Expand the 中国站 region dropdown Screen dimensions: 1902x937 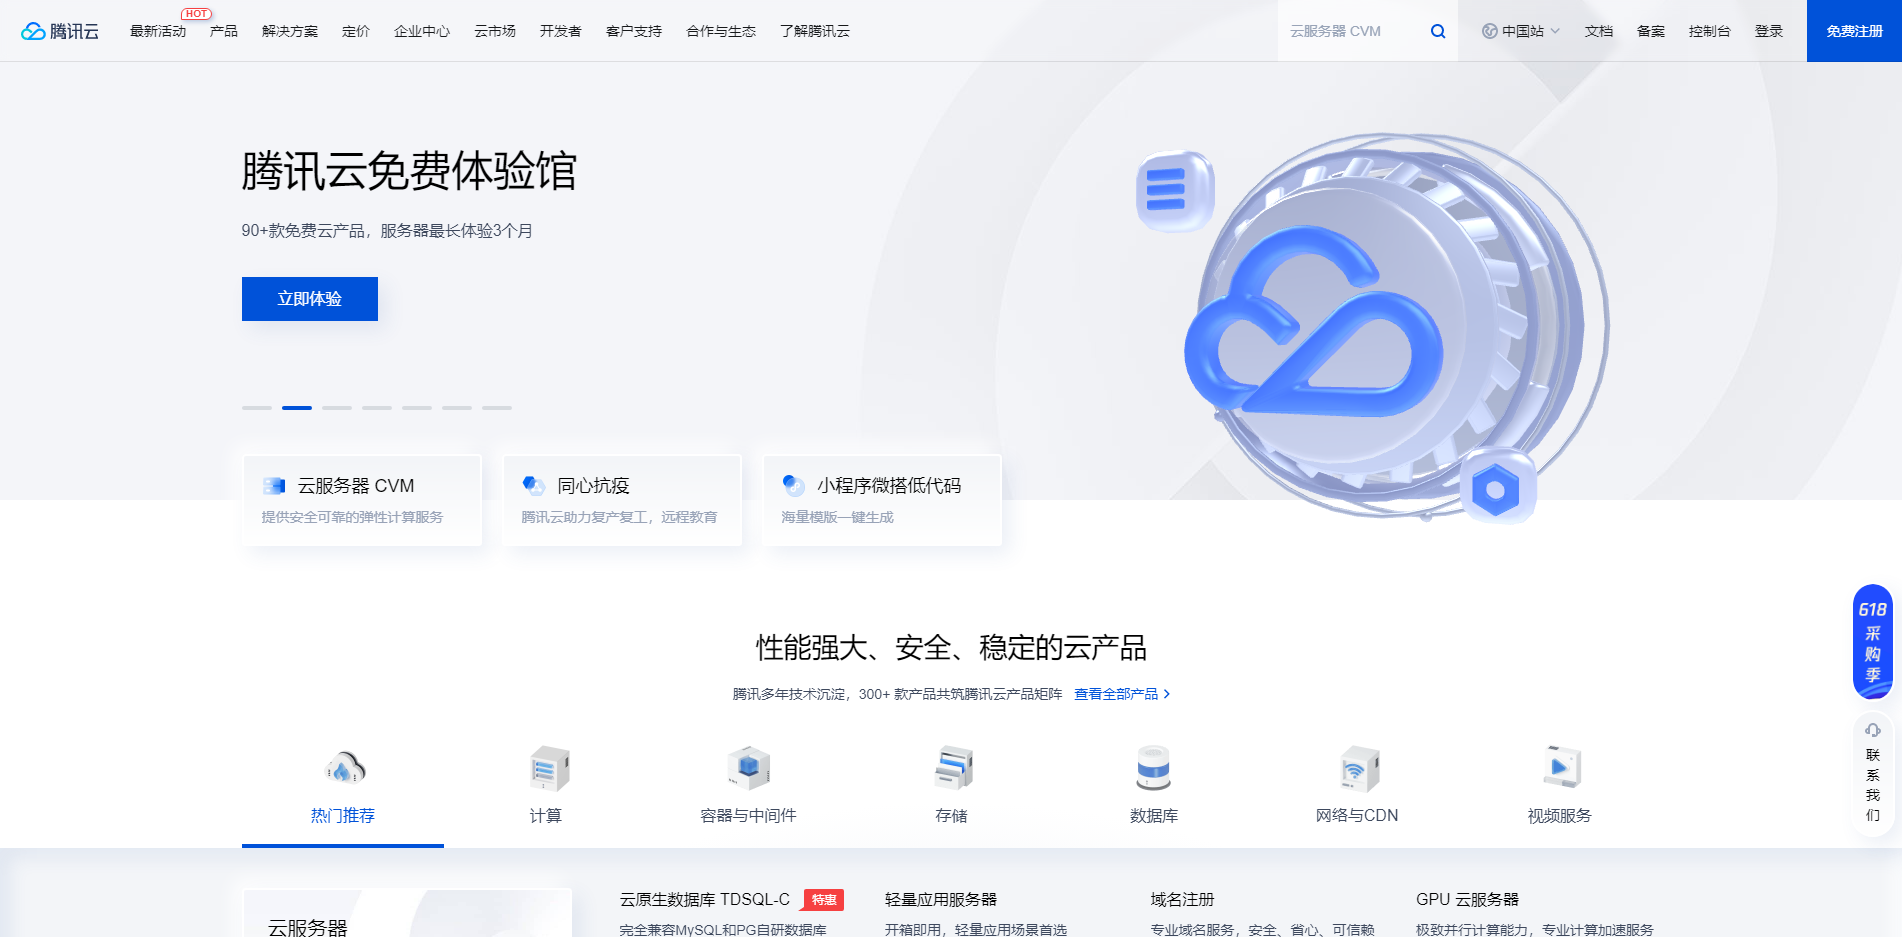click(x=1521, y=31)
